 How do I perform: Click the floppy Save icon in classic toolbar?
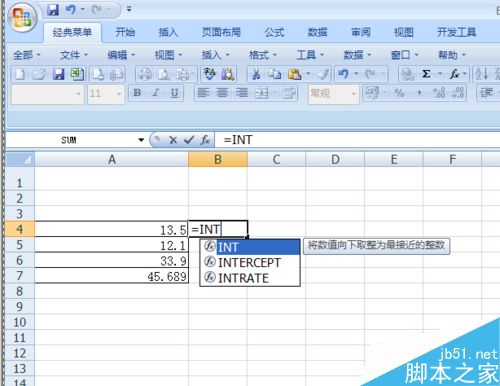point(58,74)
